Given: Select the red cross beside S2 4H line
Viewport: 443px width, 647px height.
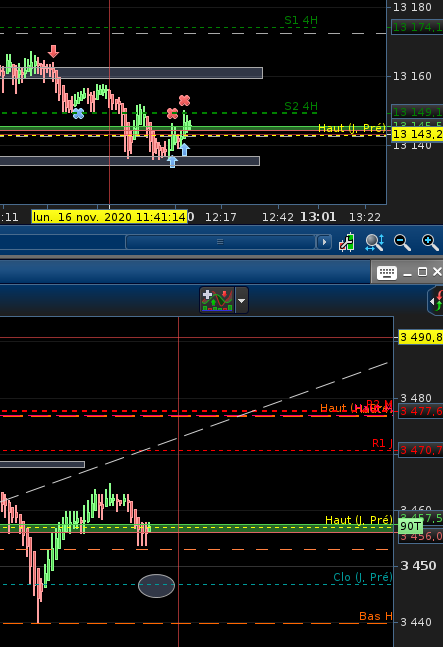Looking at the screenshot, I should click(x=172, y=113).
